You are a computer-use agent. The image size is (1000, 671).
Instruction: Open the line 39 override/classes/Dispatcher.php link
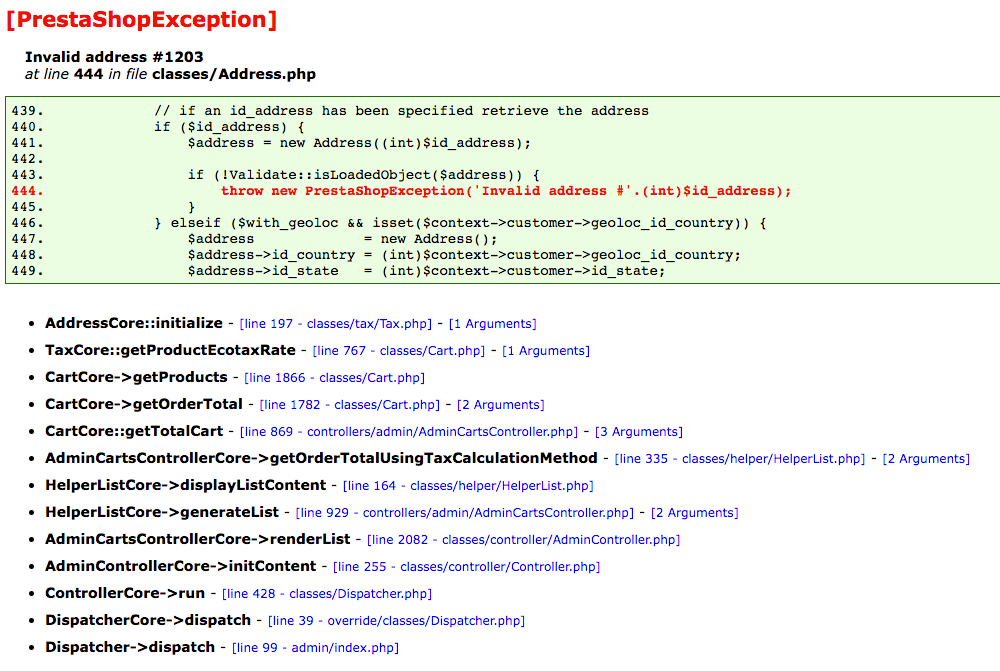click(x=396, y=621)
